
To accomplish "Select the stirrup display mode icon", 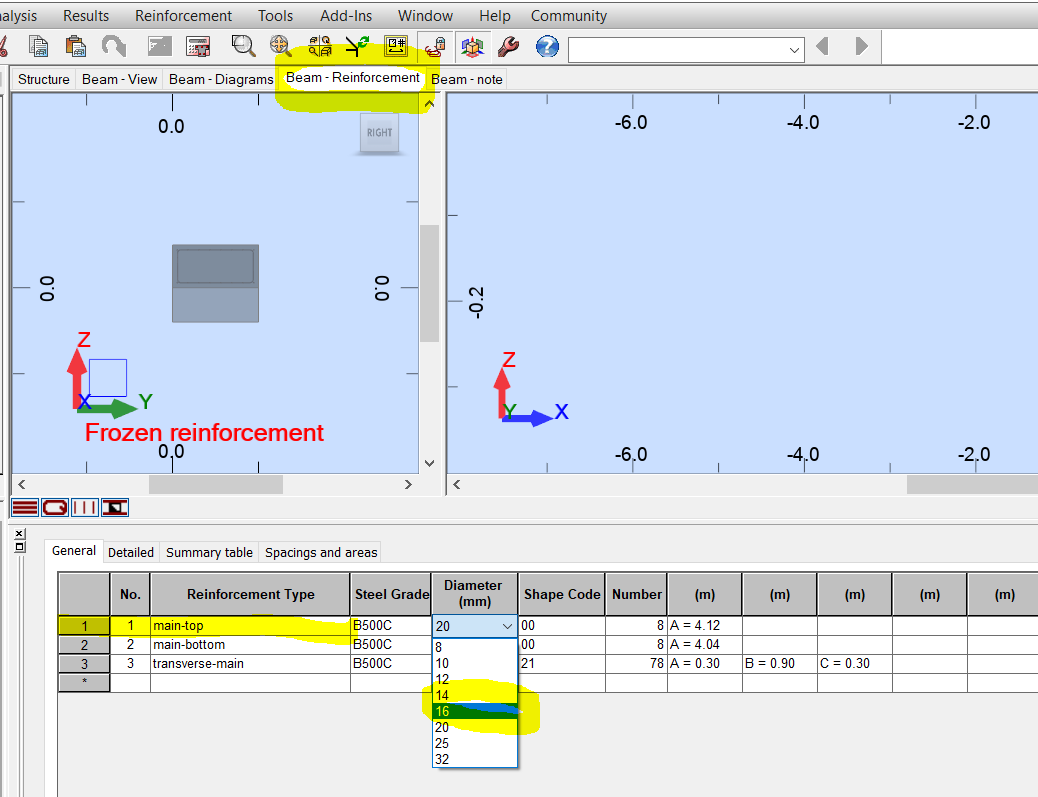I will click(x=55, y=507).
